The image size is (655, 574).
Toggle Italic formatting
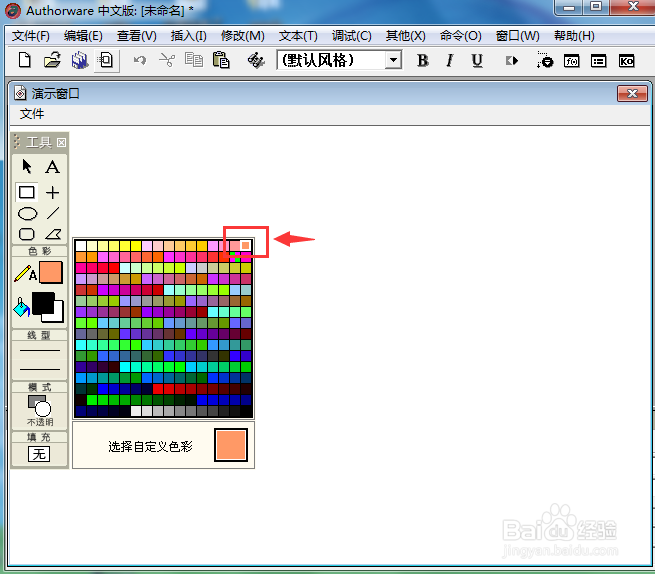pos(449,61)
